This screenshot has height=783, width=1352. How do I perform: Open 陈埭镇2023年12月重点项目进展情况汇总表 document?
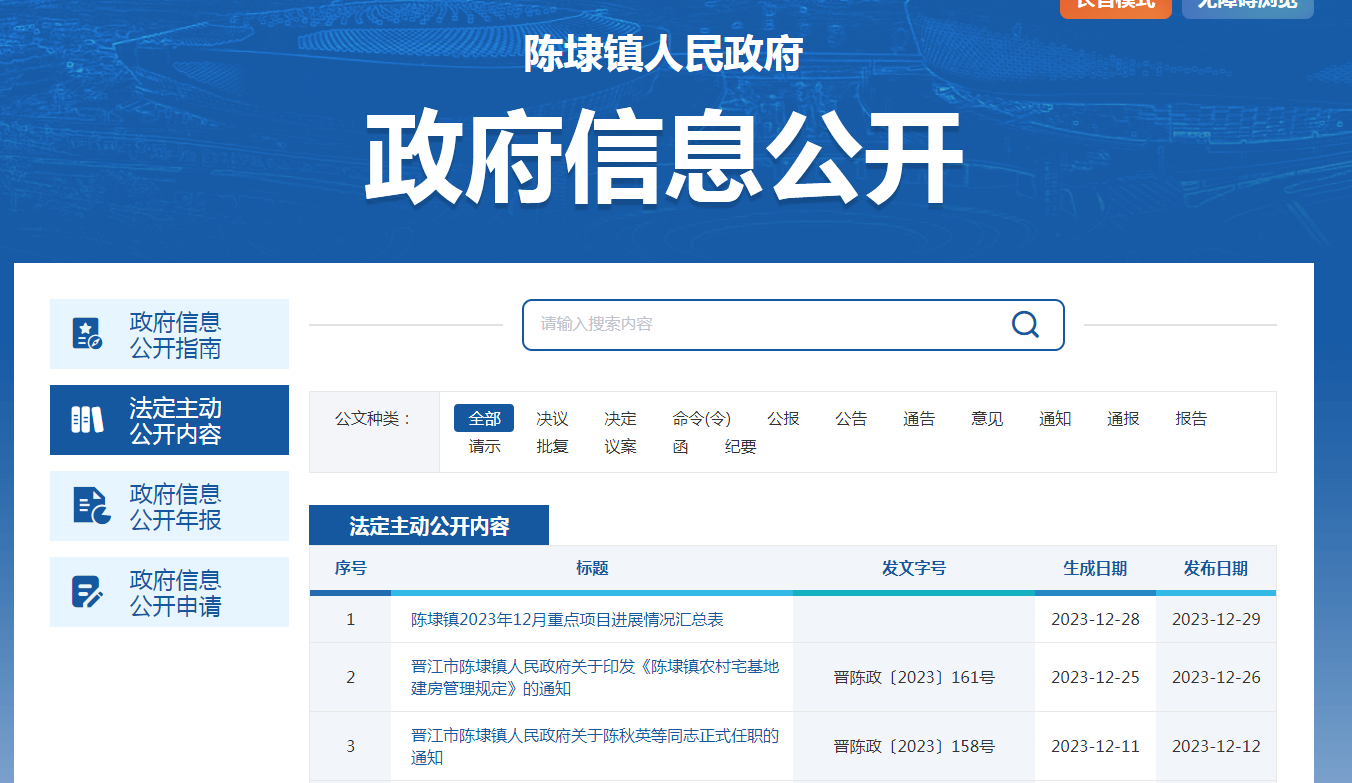(567, 619)
